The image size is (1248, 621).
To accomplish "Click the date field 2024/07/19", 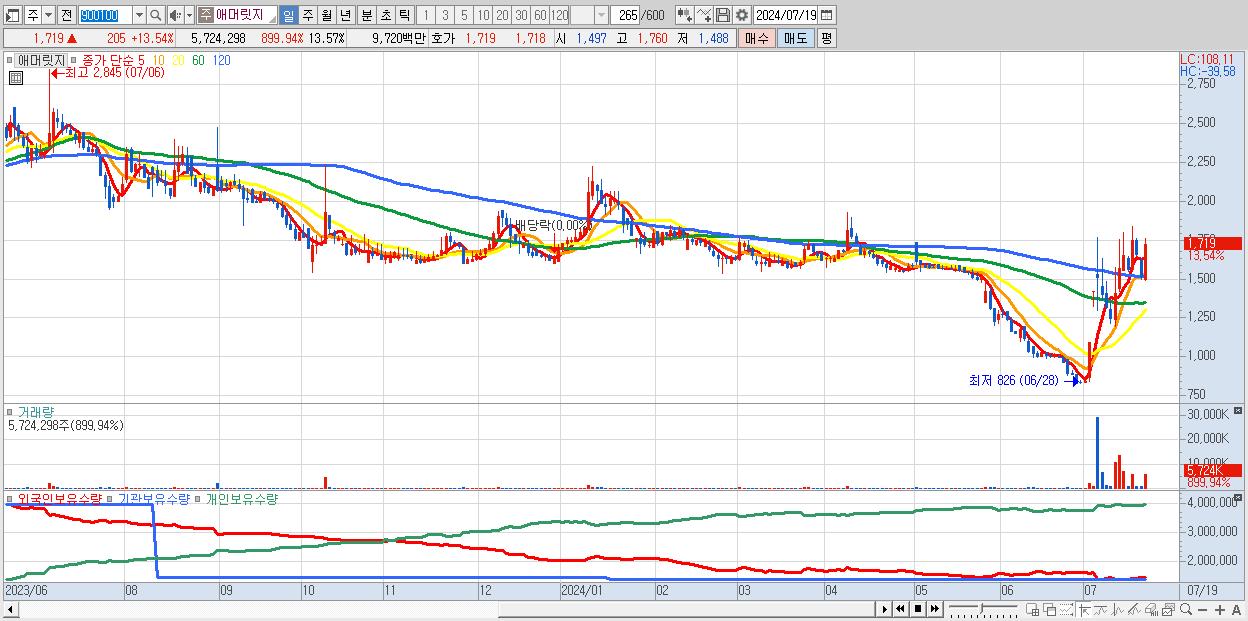I will 785,15.
